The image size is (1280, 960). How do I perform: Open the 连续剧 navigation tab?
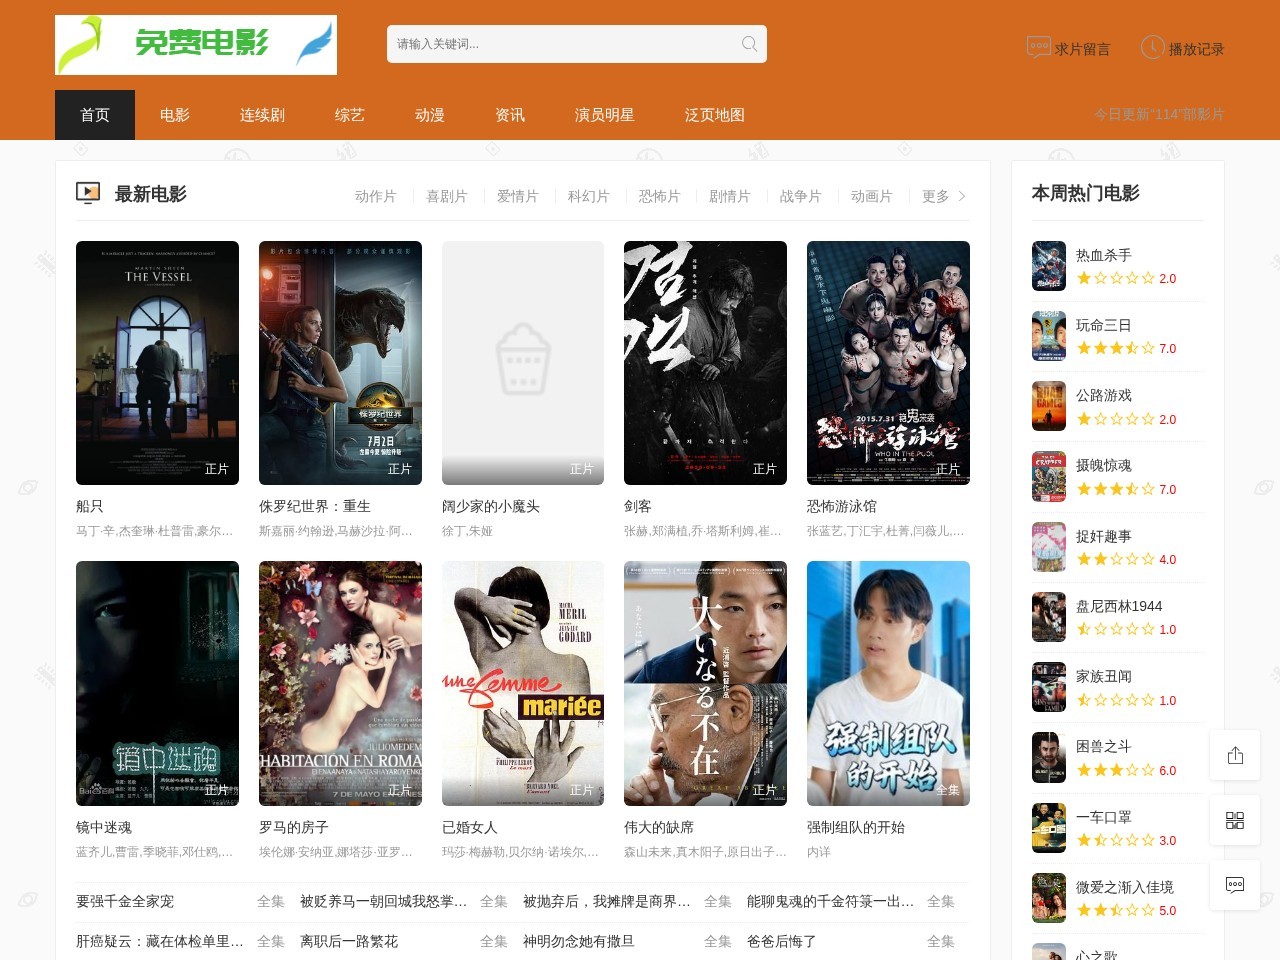point(262,115)
